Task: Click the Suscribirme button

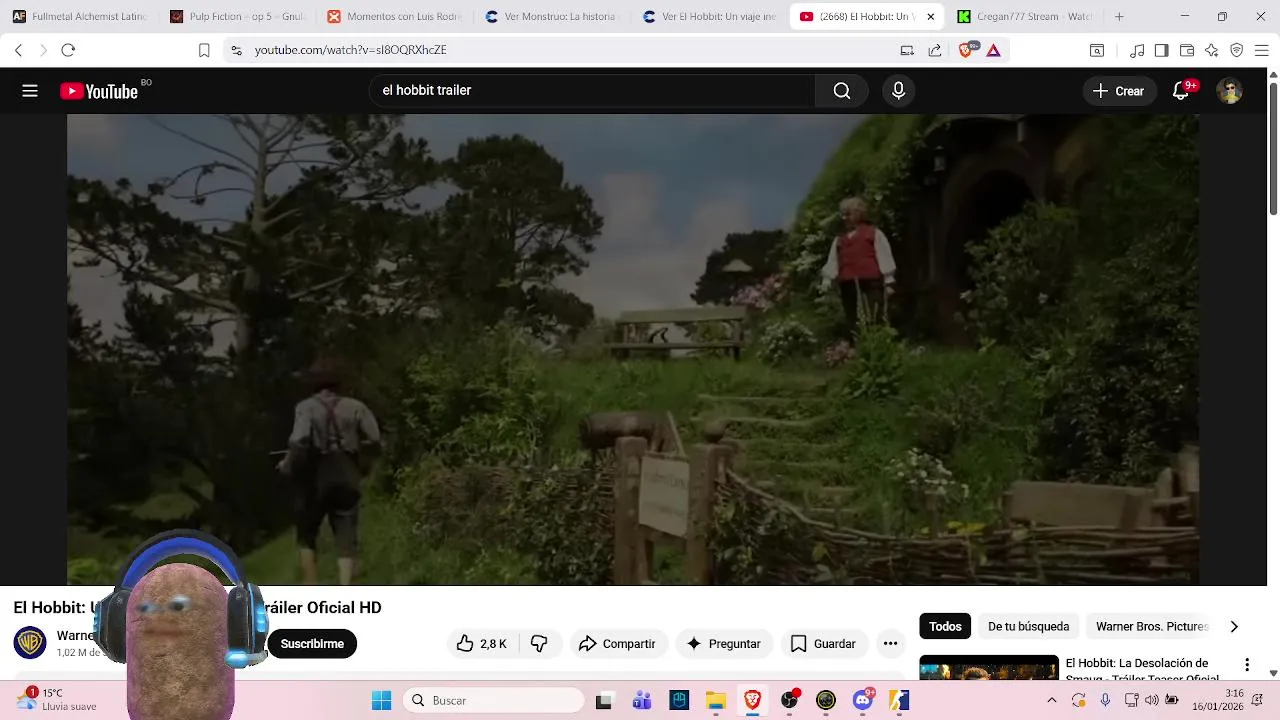Action: click(x=312, y=644)
